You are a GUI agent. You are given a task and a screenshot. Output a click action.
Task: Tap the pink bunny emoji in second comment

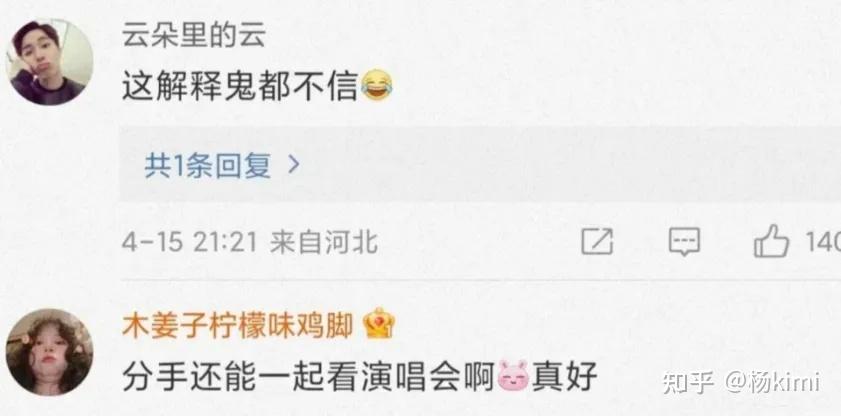(x=513, y=375)
